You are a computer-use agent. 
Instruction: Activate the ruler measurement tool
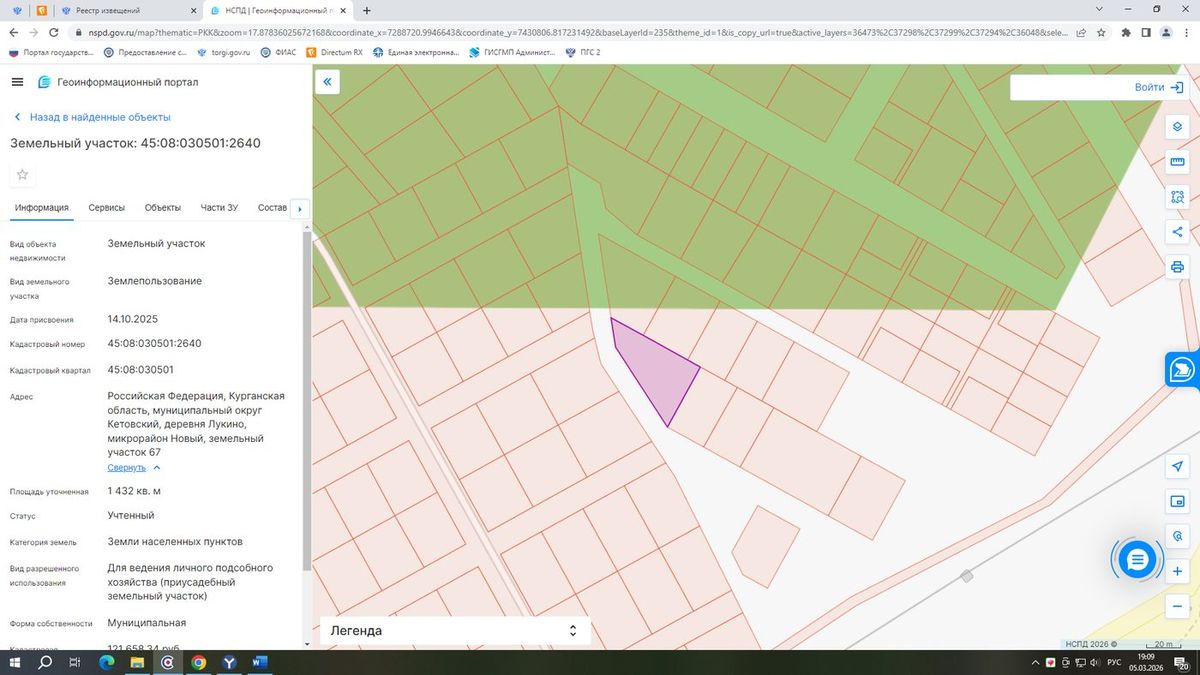click(1177, 162)
